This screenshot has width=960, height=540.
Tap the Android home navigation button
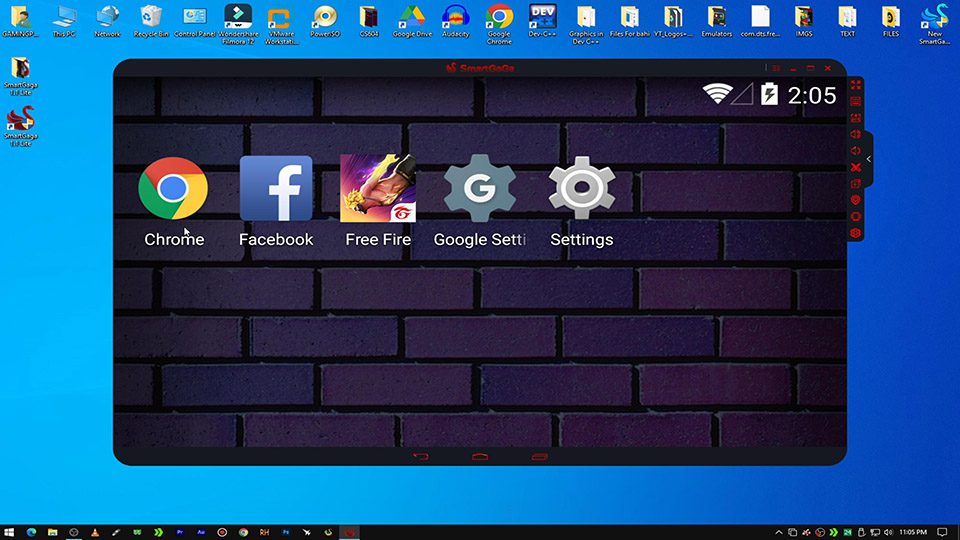[480, 456]
